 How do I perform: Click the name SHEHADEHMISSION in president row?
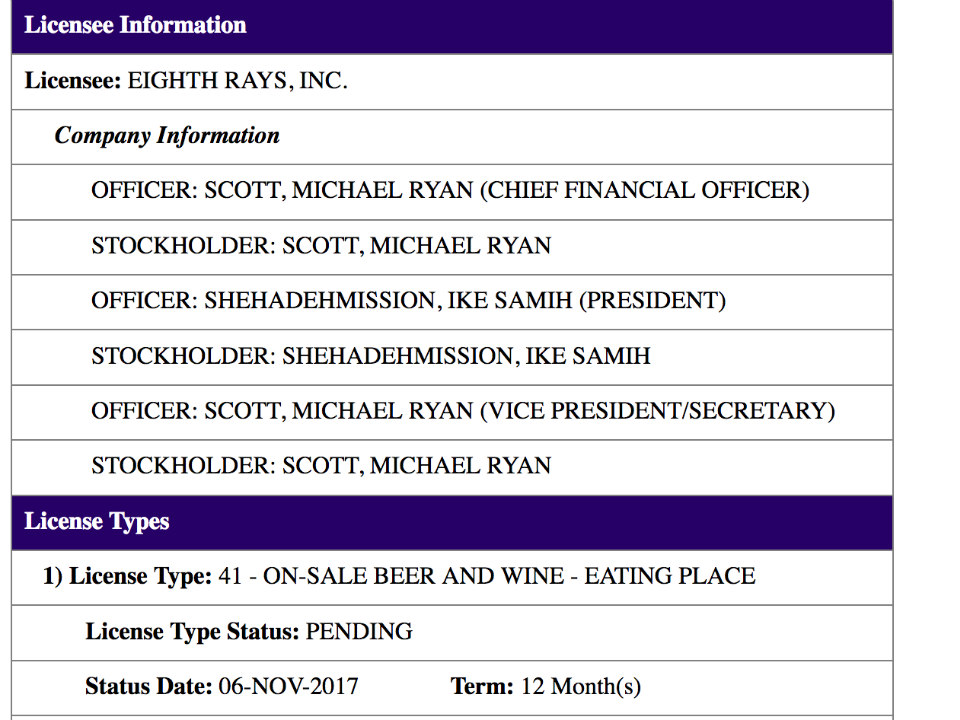(x=319, y=301)
